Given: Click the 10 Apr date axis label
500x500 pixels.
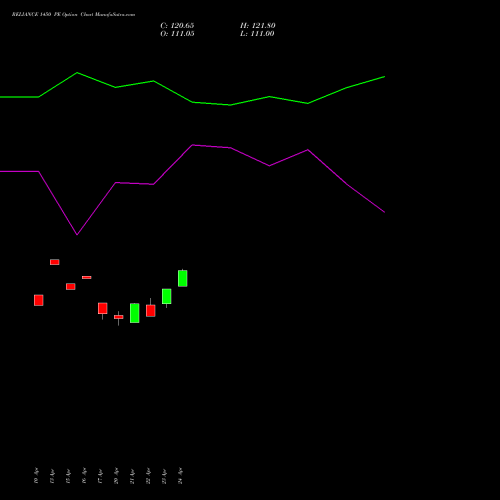Looking at the screenshot, I should click(x=36, y=476).
